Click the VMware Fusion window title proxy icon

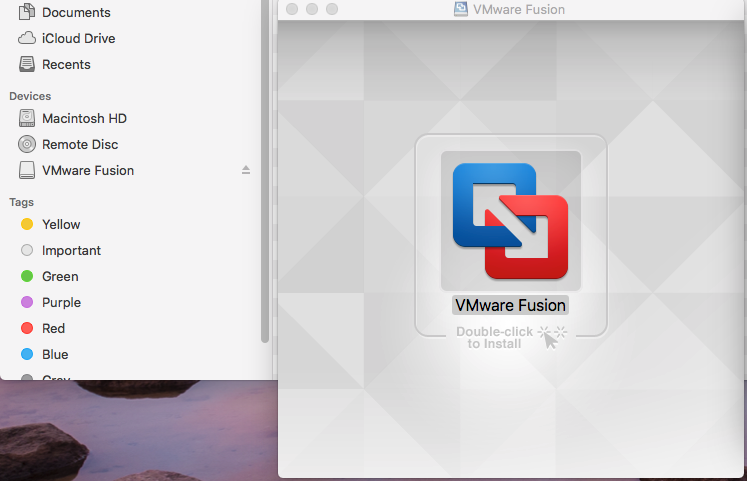point(461,9)
